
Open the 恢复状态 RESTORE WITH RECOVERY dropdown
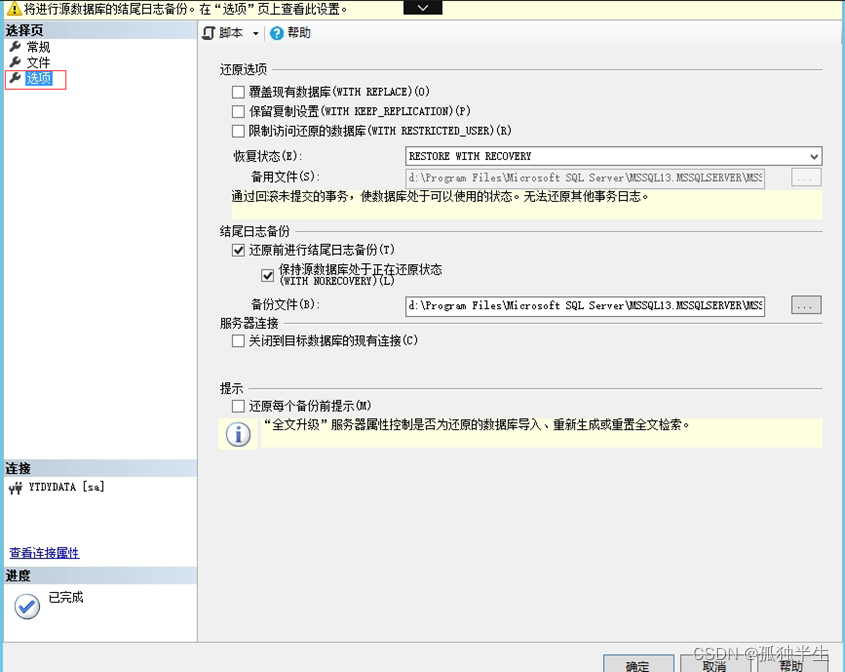click(815, 156)
